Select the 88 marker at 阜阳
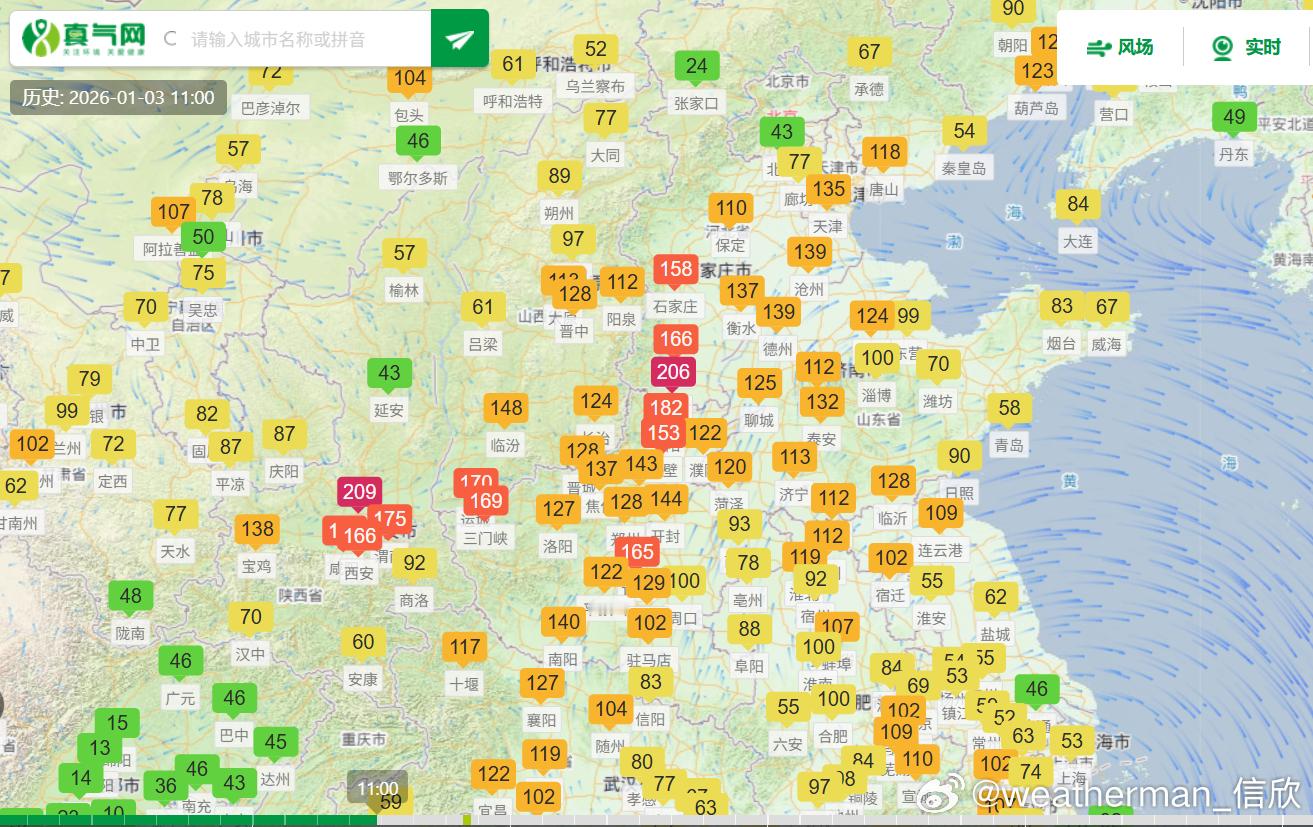 (x=749, y=631)
